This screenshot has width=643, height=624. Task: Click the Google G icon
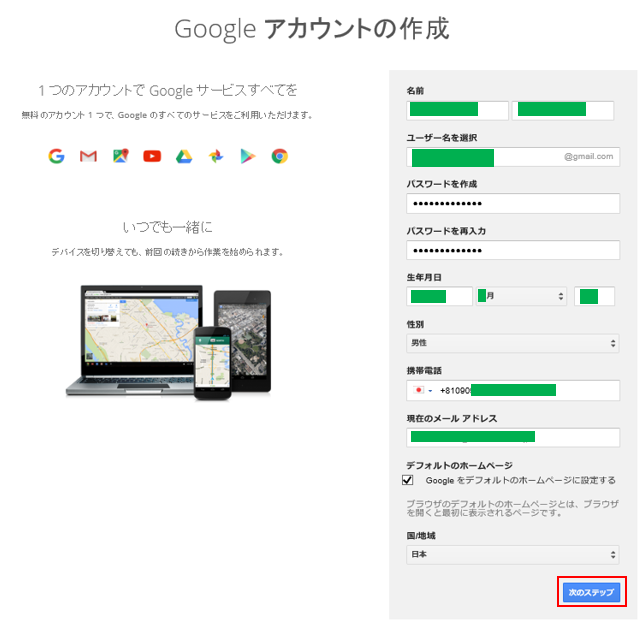56,156
